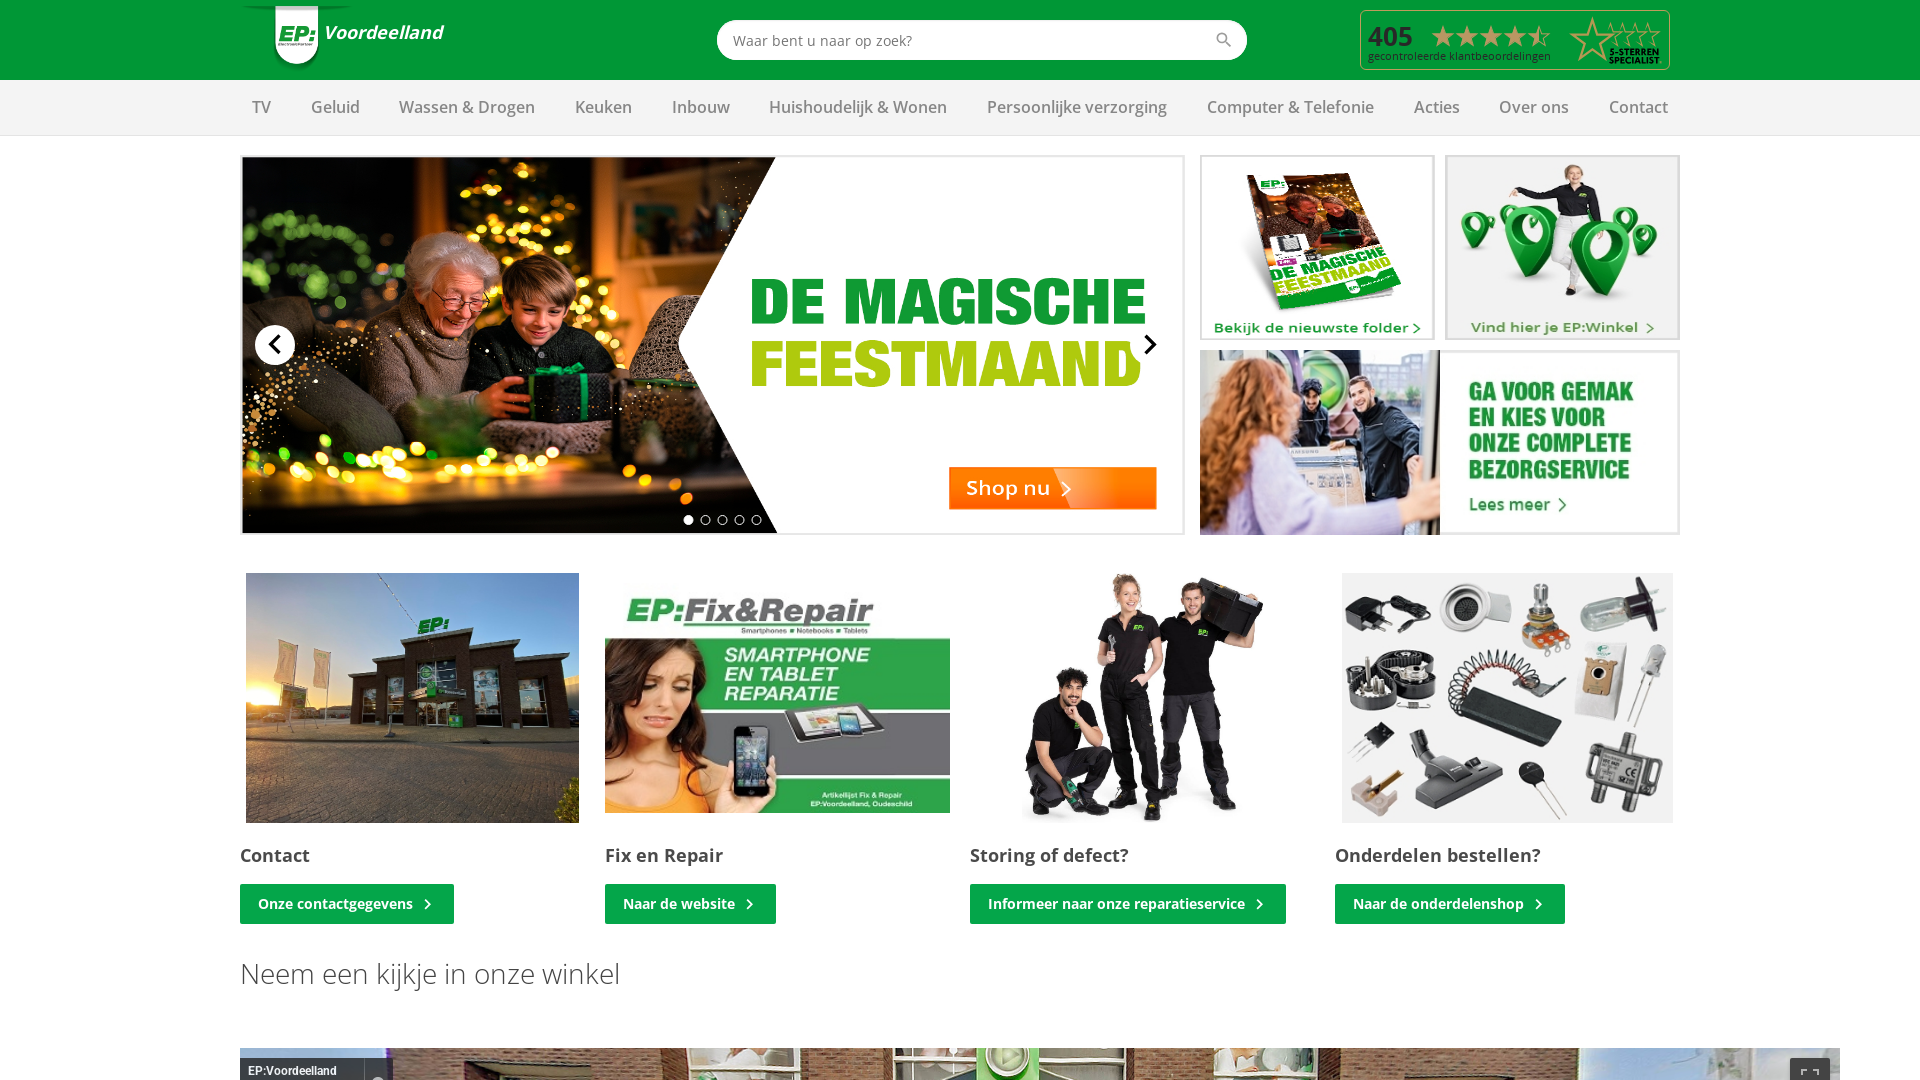Expand the Persoonlijke verzorging menu
This screenshot has height=1080, width=1920.
tap(1077, 107)
